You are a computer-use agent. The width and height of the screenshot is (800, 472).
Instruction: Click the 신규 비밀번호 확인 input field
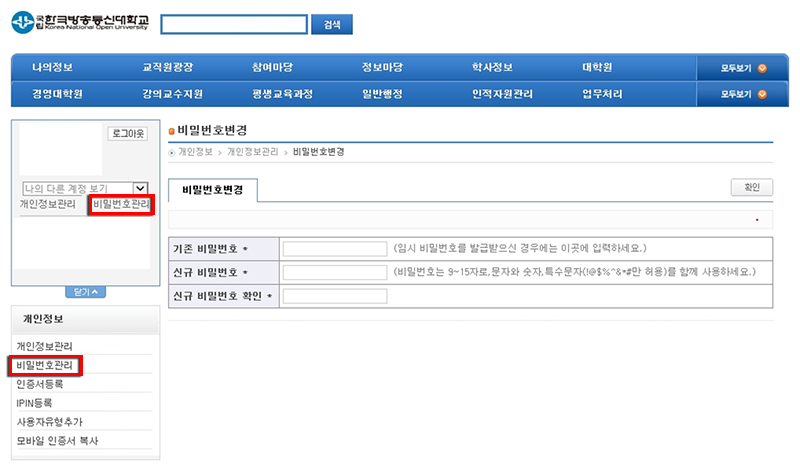[335, 296]
